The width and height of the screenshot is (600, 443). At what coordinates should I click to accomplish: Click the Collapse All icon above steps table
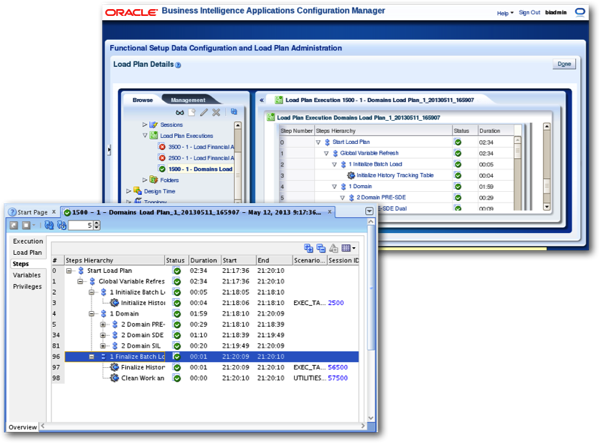pyautogui.click(x=321, y=248)
